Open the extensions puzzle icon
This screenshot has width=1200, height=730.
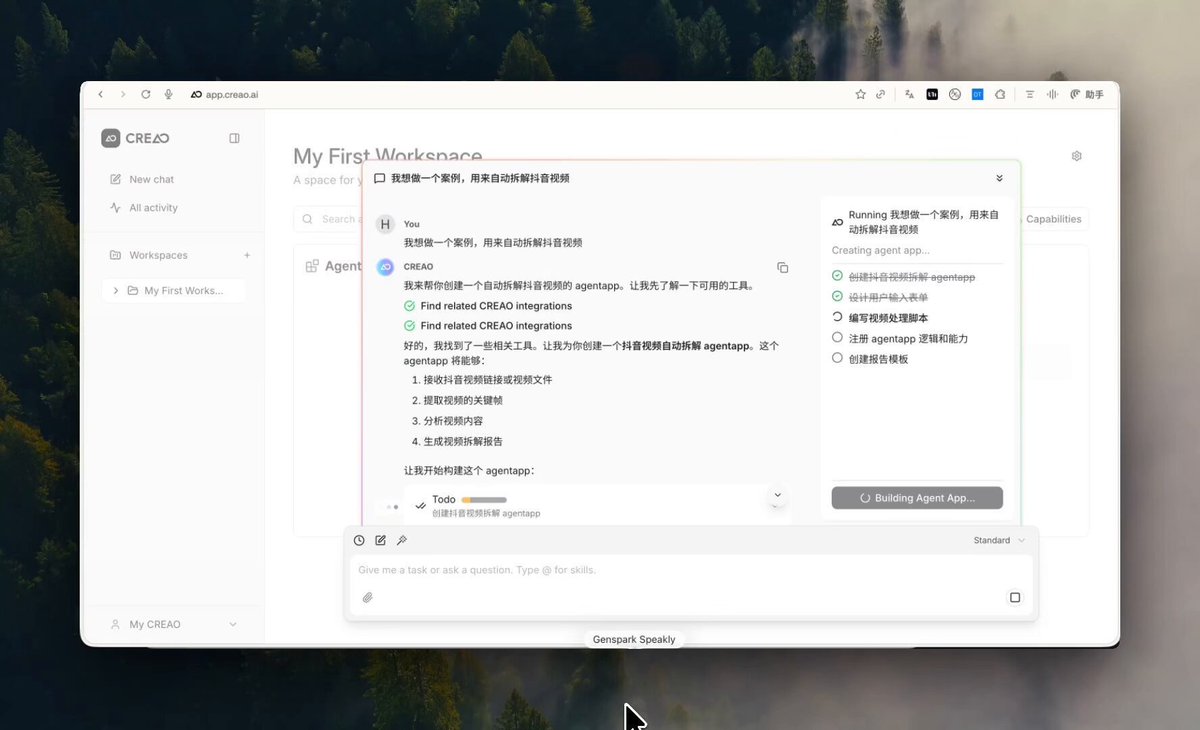(x=1001, y=94)
